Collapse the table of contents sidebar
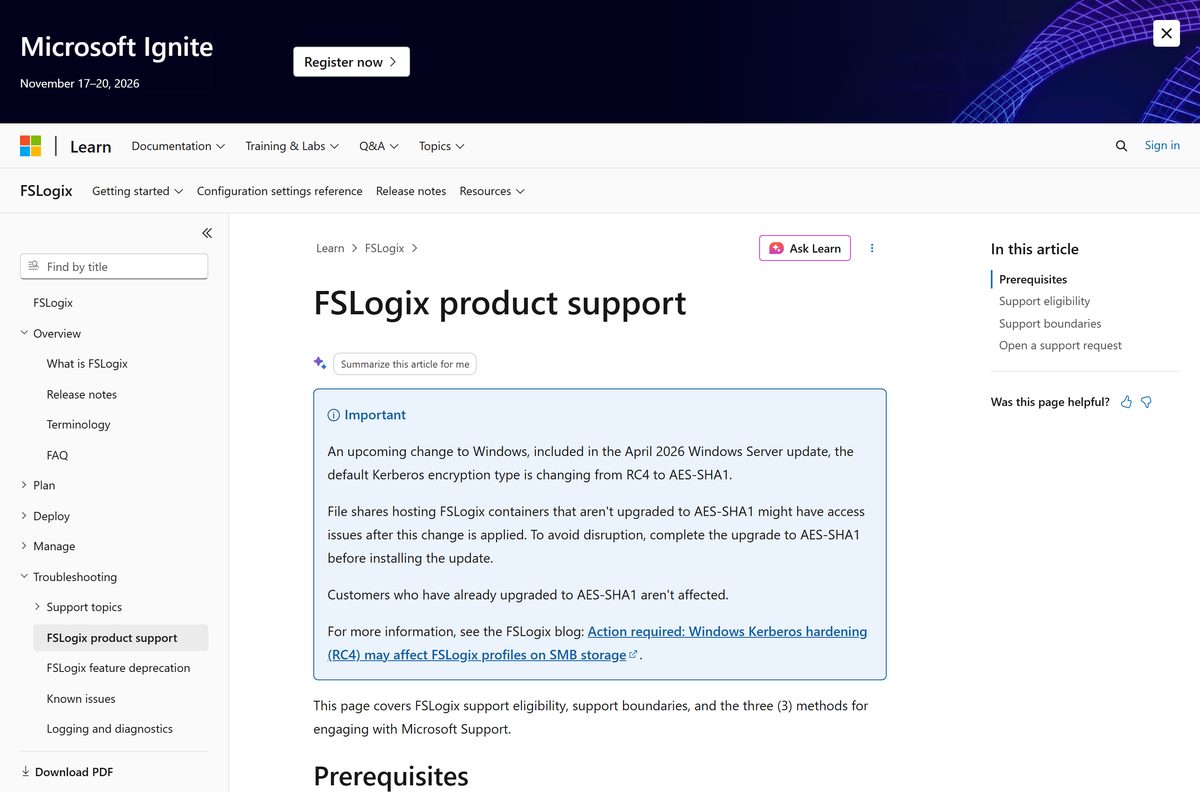This screenshot has height=792, width=1200. point(207,233)
